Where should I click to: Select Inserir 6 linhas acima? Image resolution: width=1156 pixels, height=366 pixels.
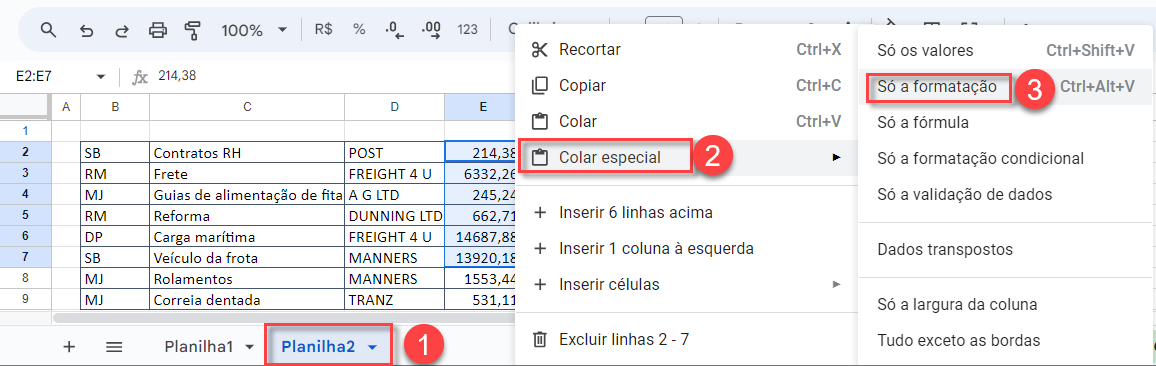686,213
